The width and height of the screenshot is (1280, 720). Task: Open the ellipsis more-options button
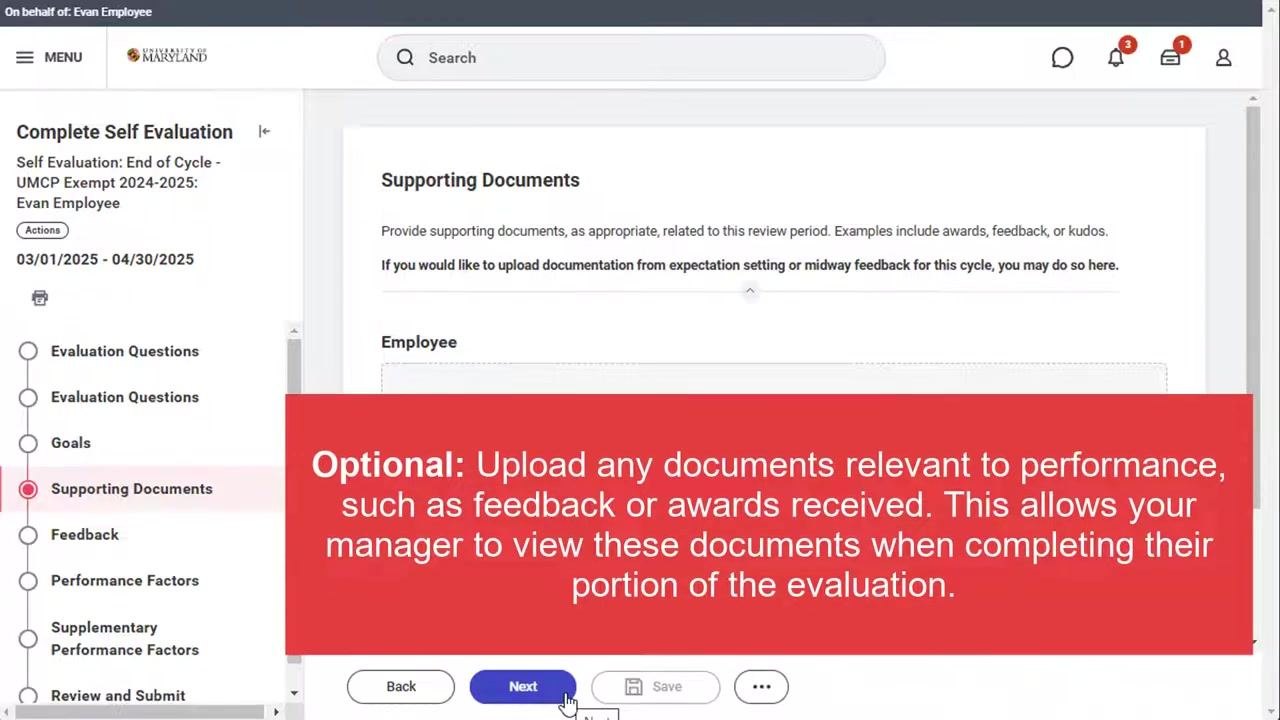pos(761,687)
